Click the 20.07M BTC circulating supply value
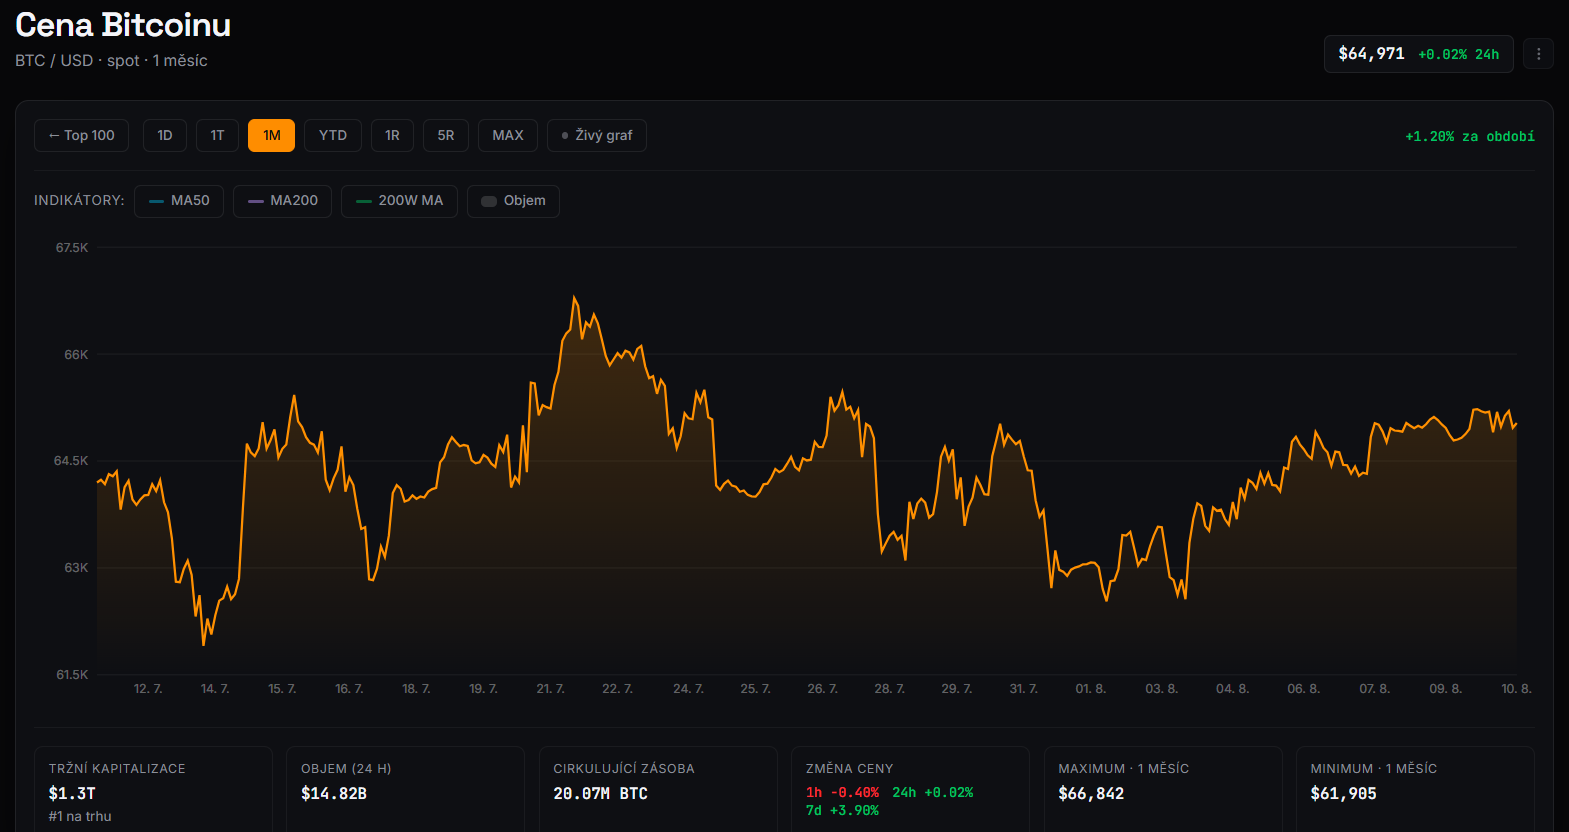 (x=600, y=794)
